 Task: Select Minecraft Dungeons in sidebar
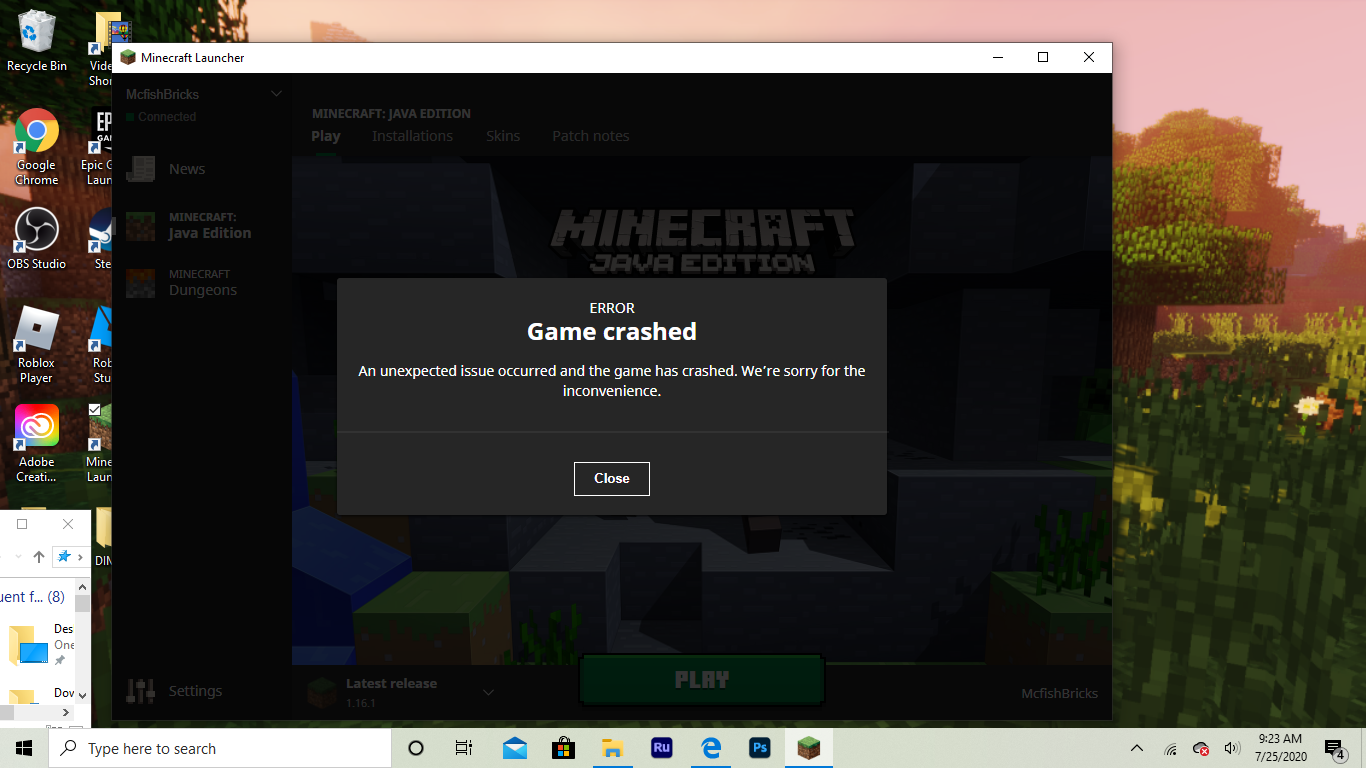(x=202, y=283)
